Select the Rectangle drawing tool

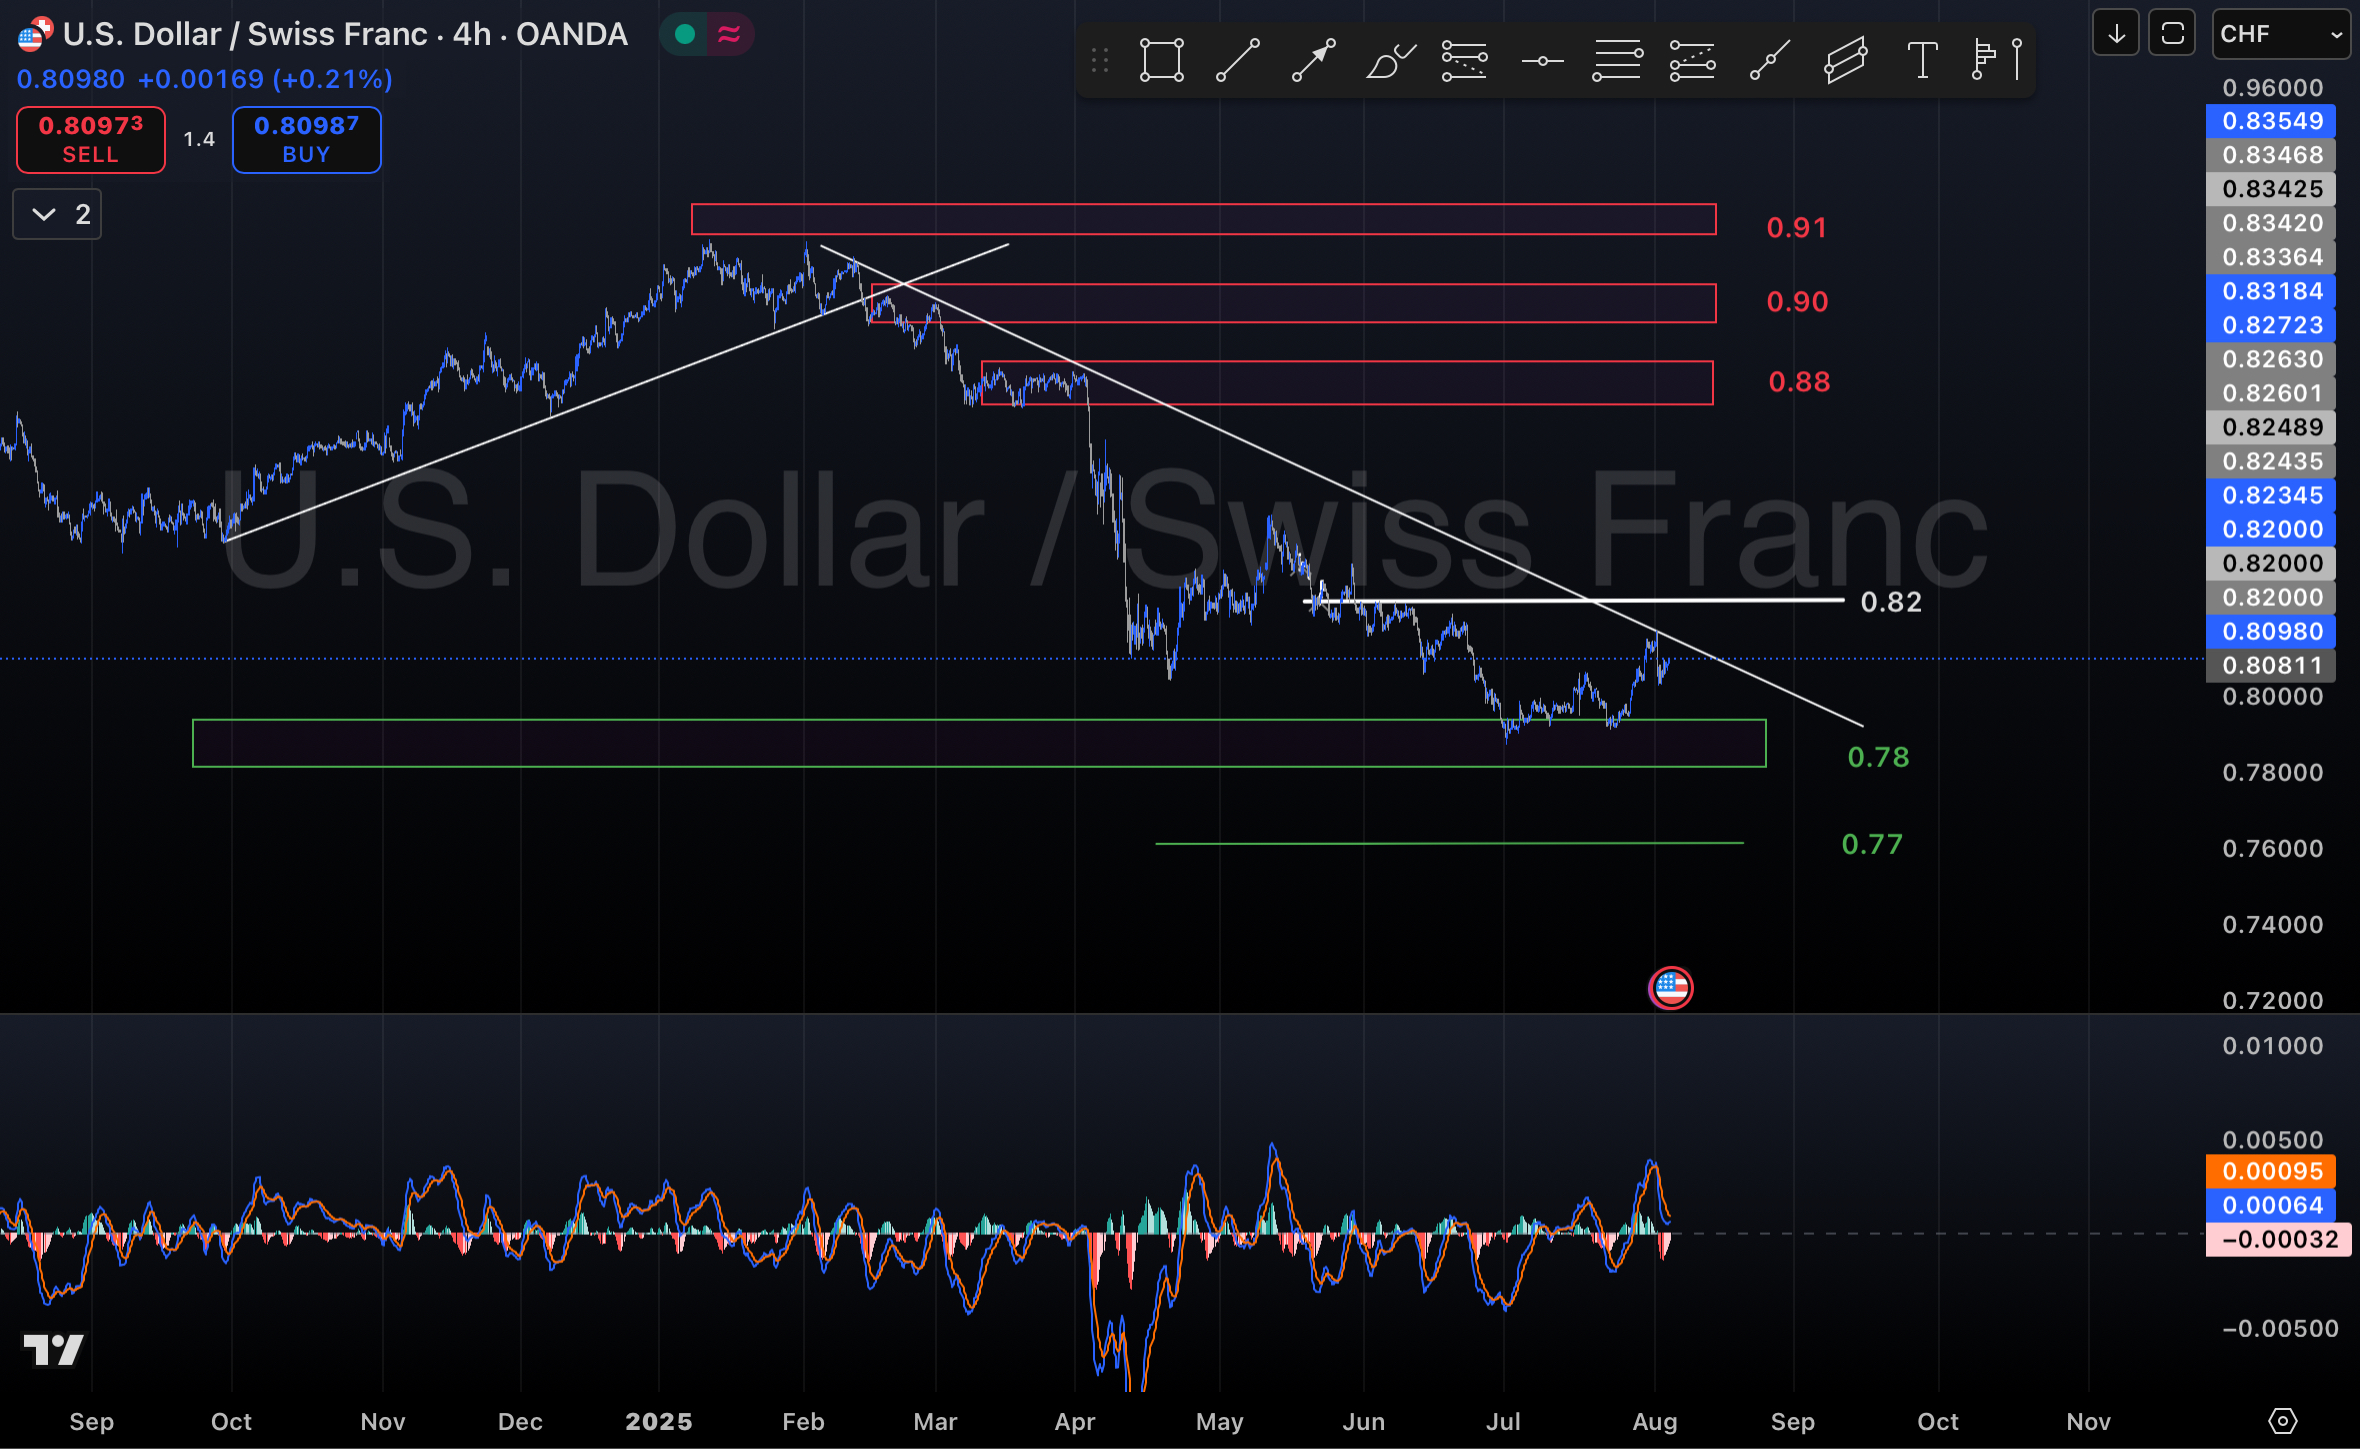pos(1161,60)
